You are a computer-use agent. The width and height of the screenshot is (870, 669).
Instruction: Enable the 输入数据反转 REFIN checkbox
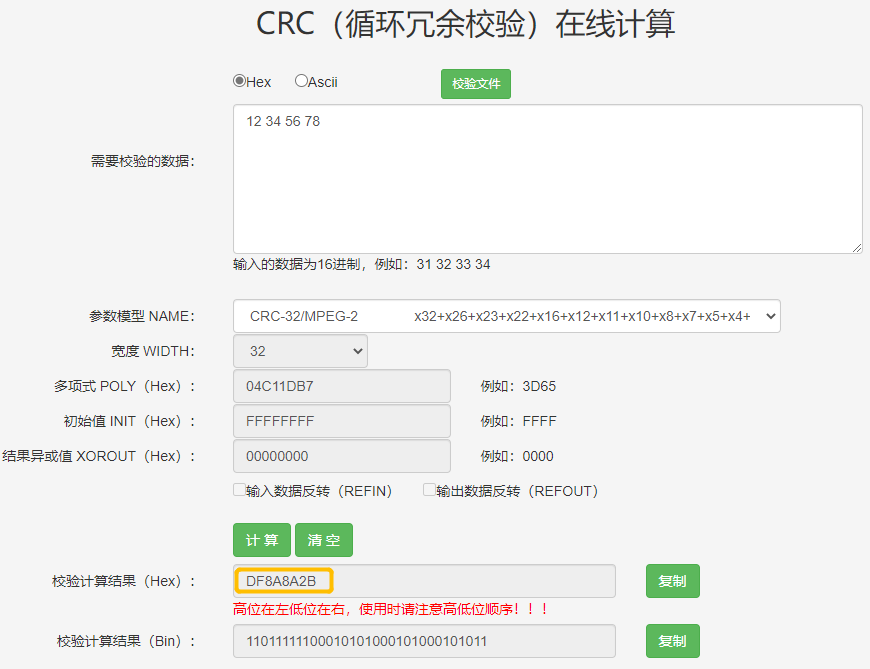(236, 489)
